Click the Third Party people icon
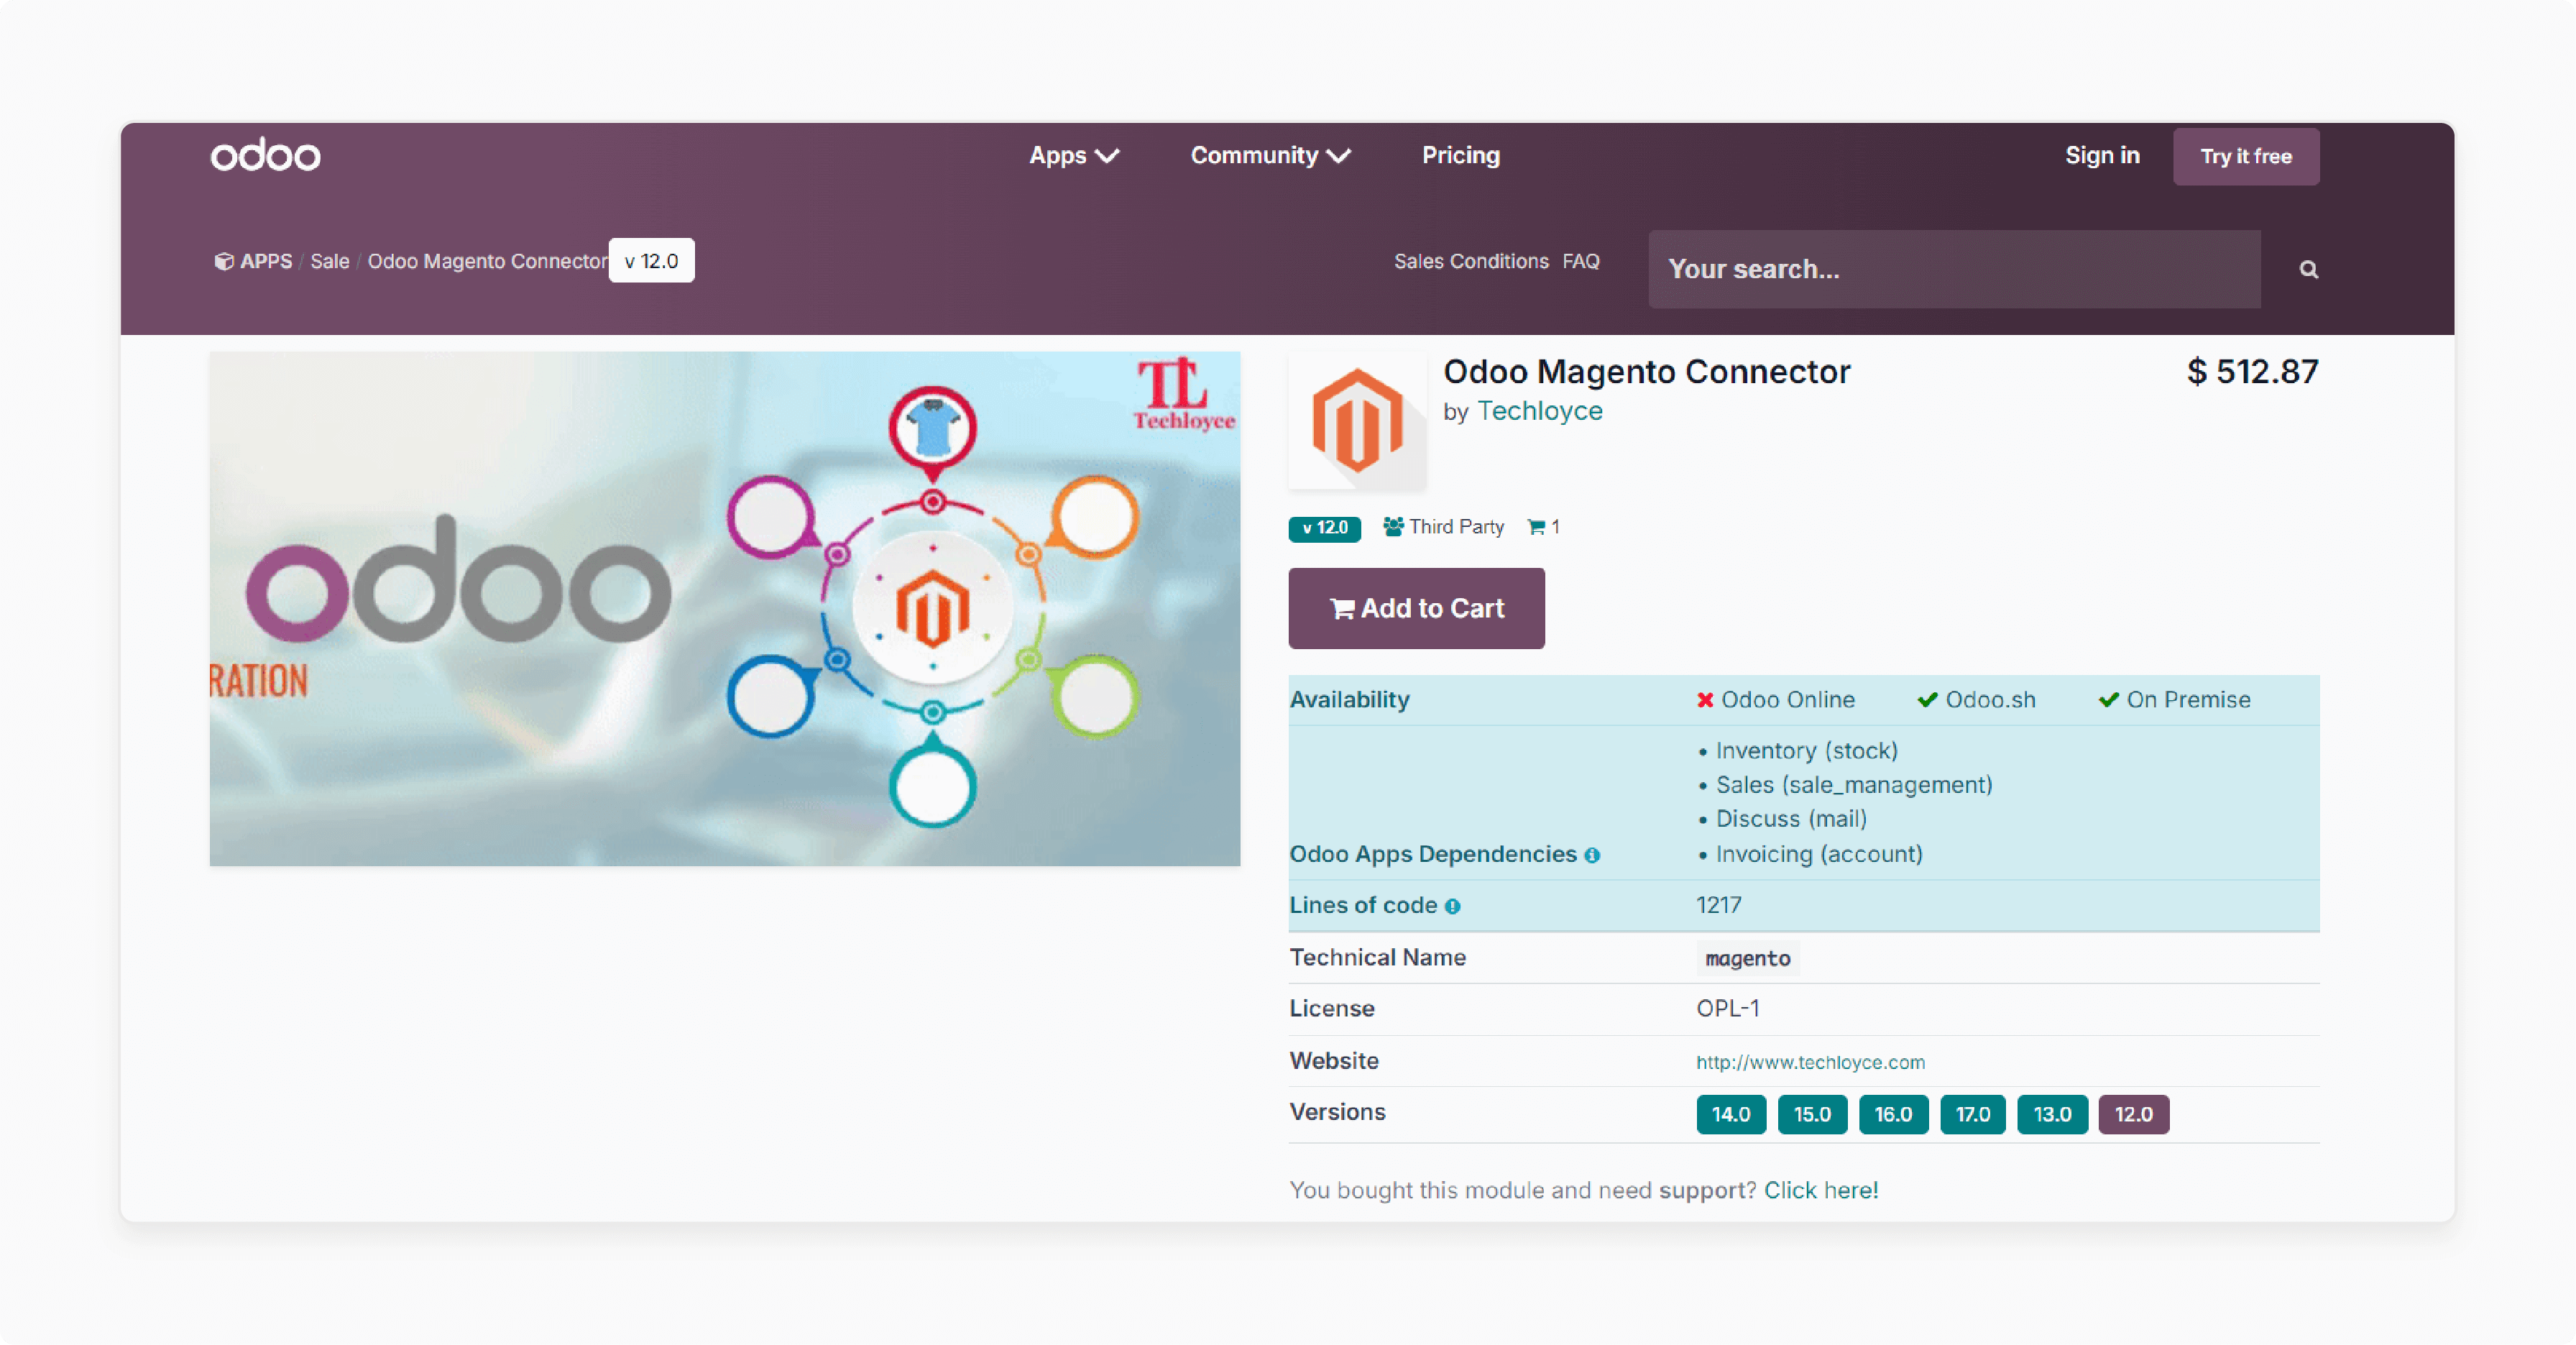 1393,526
